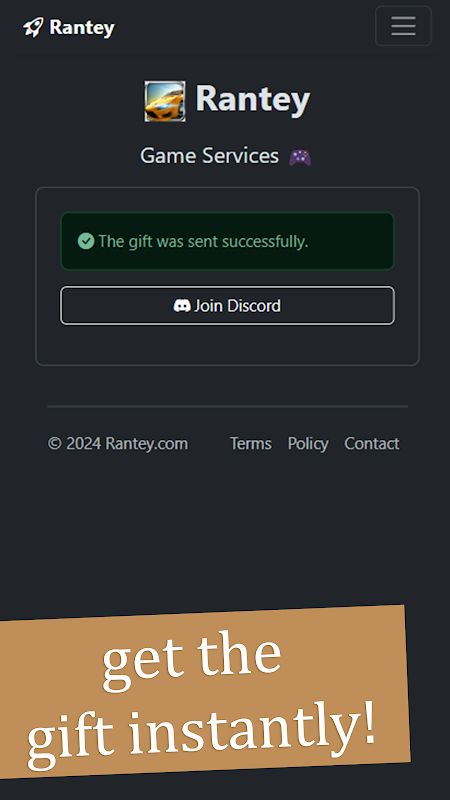Click the purple gamepad emoji icon
The image size is (450, 800).
pos(300,157)
